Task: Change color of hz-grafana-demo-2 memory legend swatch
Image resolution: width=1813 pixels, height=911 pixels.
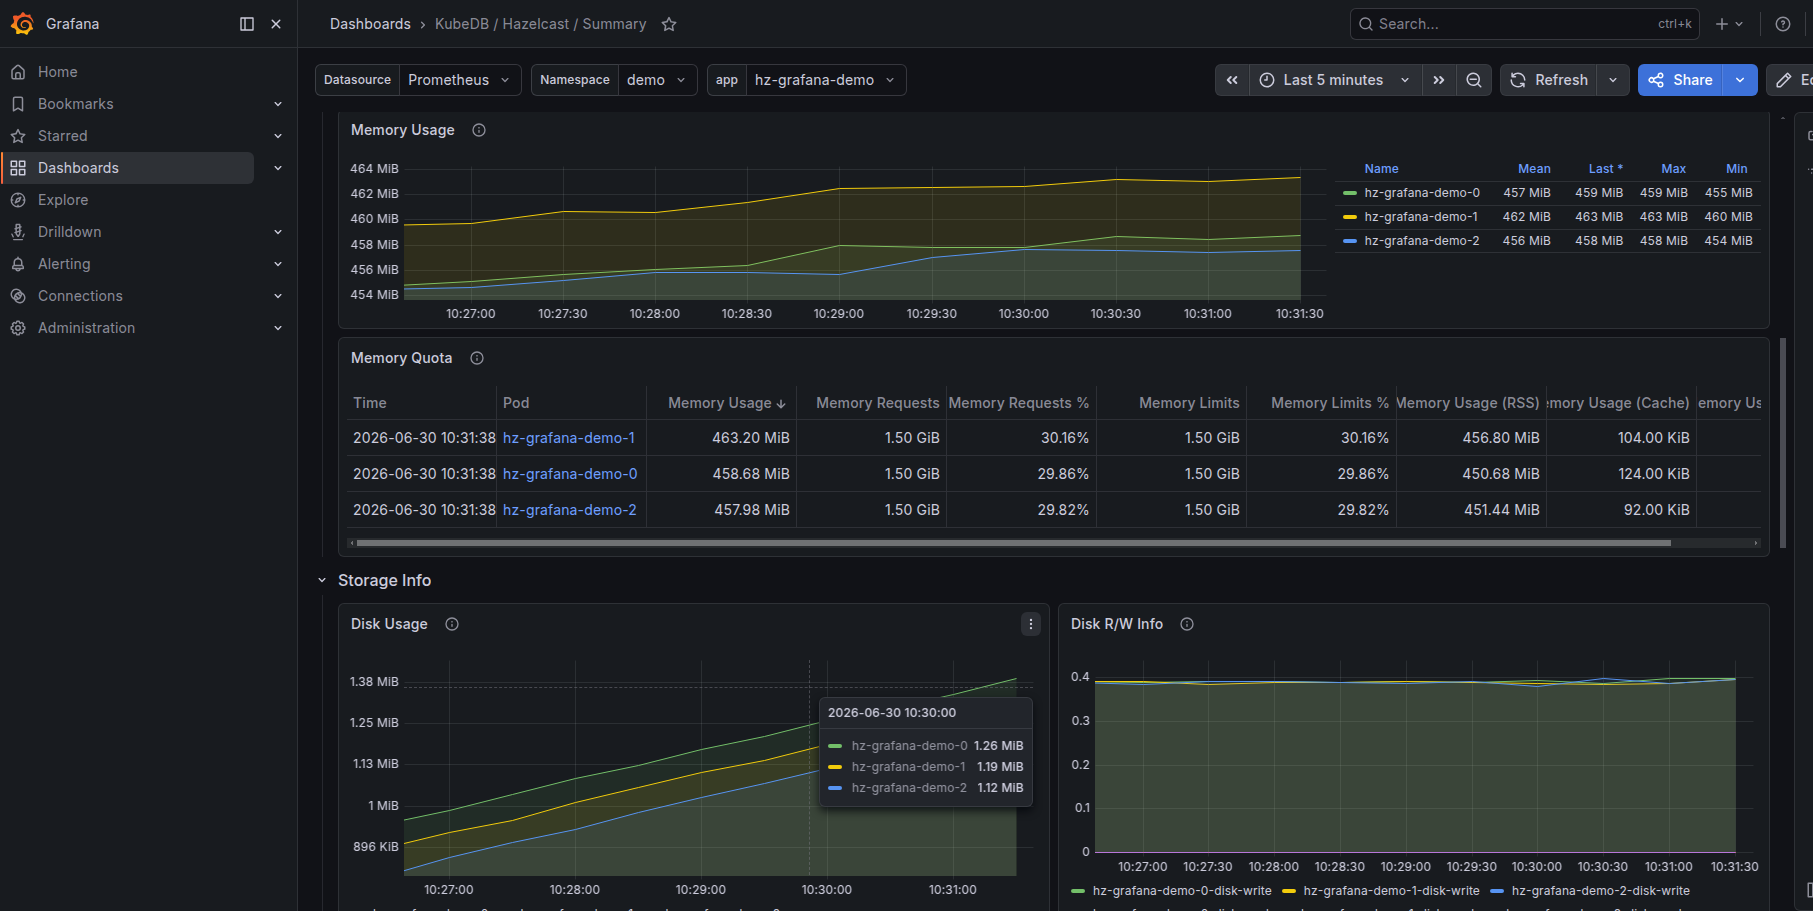Action: click(x=1350, y=241)
